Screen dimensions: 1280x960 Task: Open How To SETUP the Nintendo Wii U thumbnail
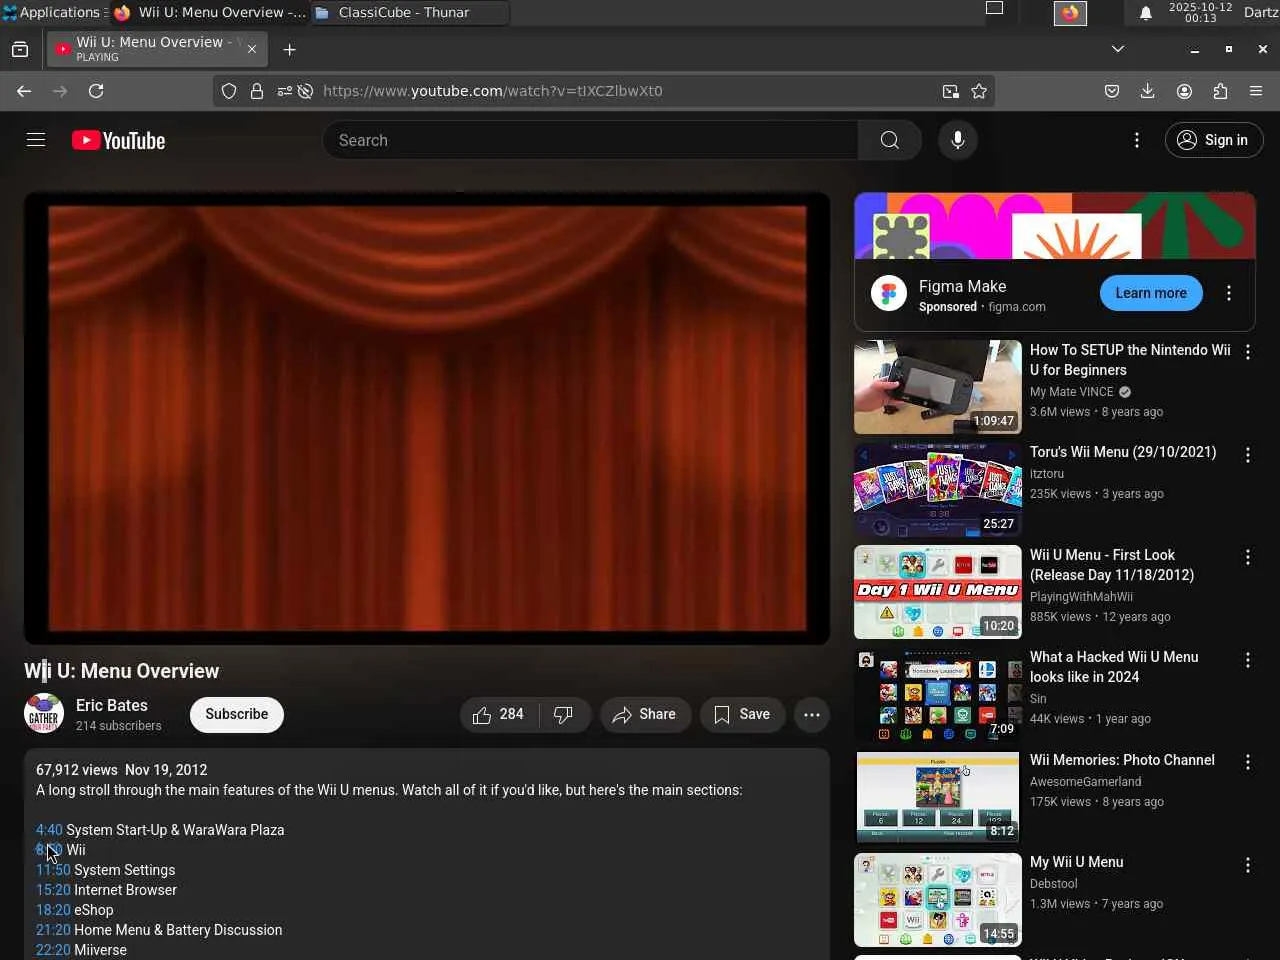[x=938, y=387]
